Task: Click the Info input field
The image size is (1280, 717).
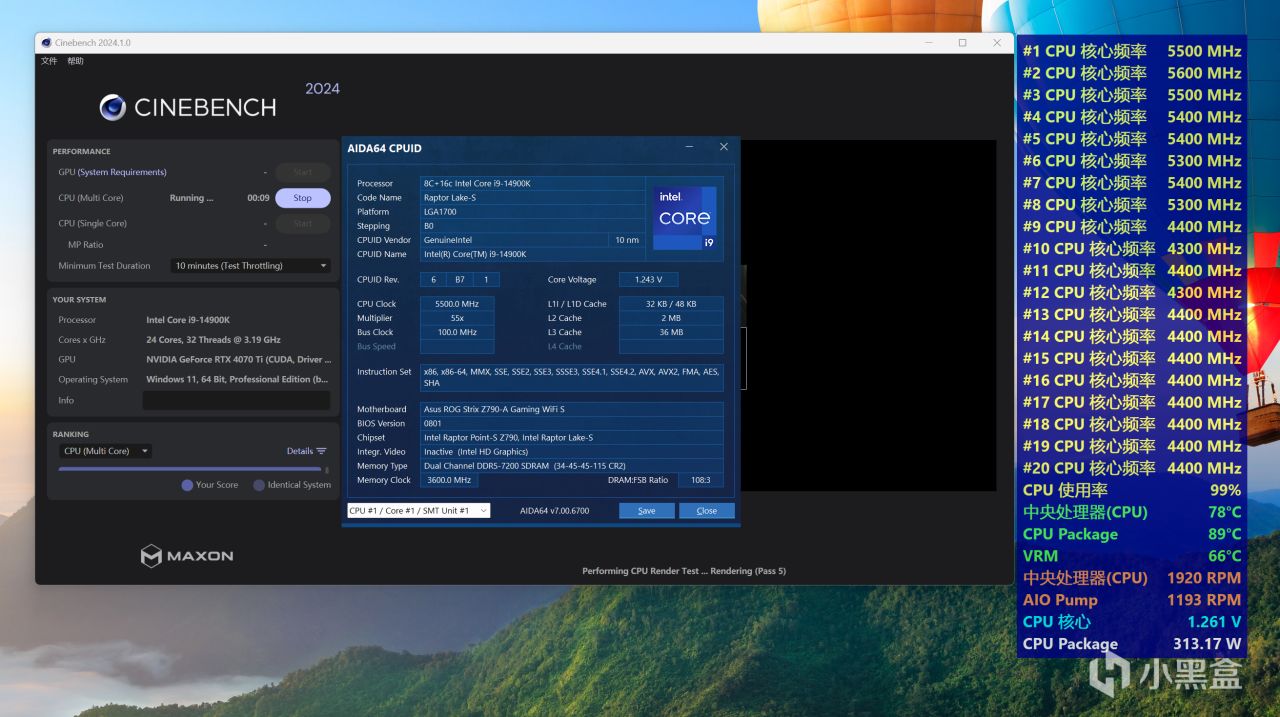Action: pos(236,400)
